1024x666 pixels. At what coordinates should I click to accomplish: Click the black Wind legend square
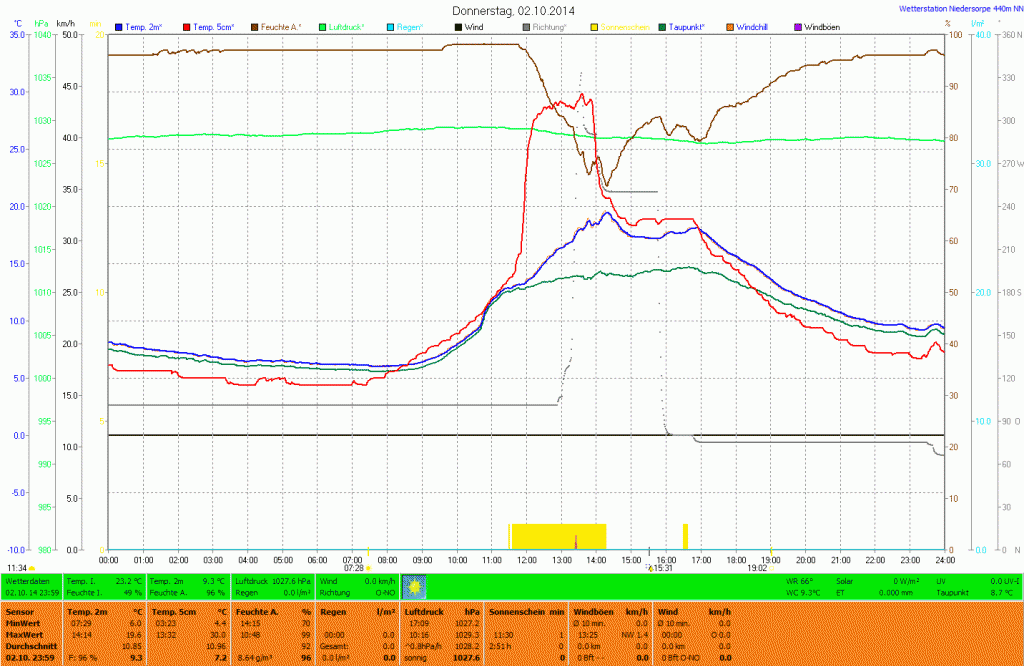click(x=458, y=26)
